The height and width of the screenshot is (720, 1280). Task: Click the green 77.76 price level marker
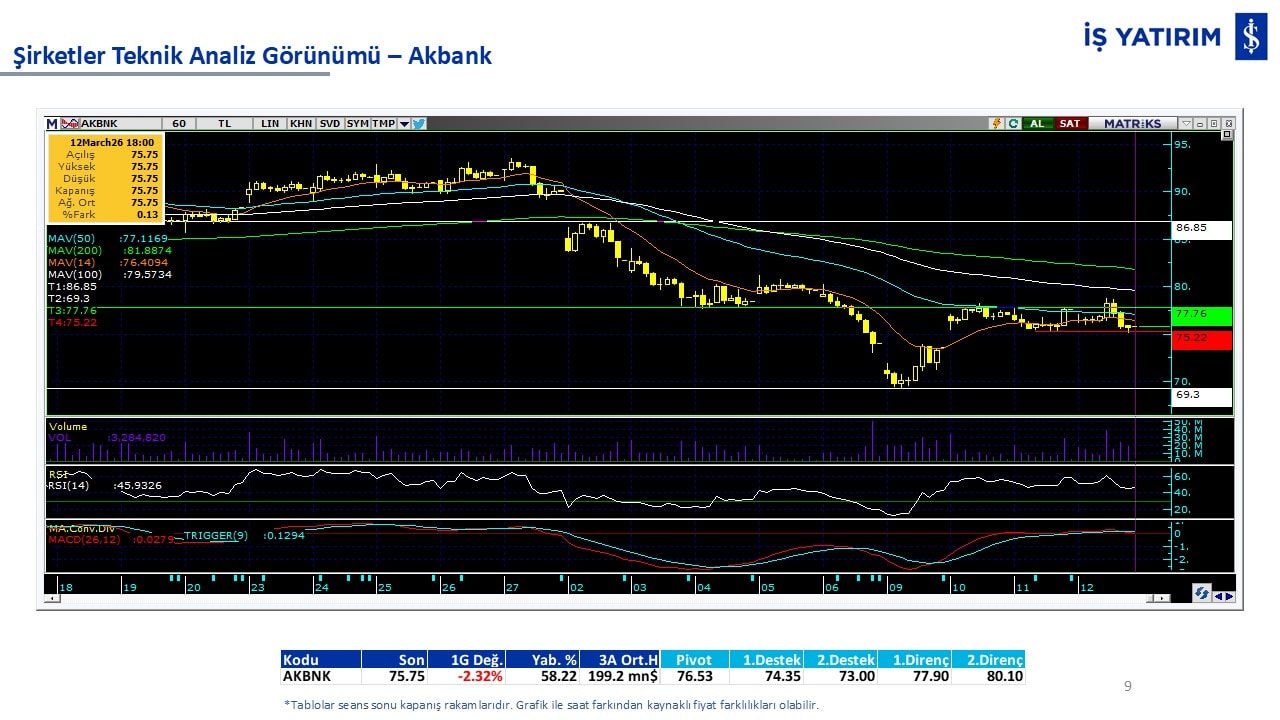coord(1202,315)
